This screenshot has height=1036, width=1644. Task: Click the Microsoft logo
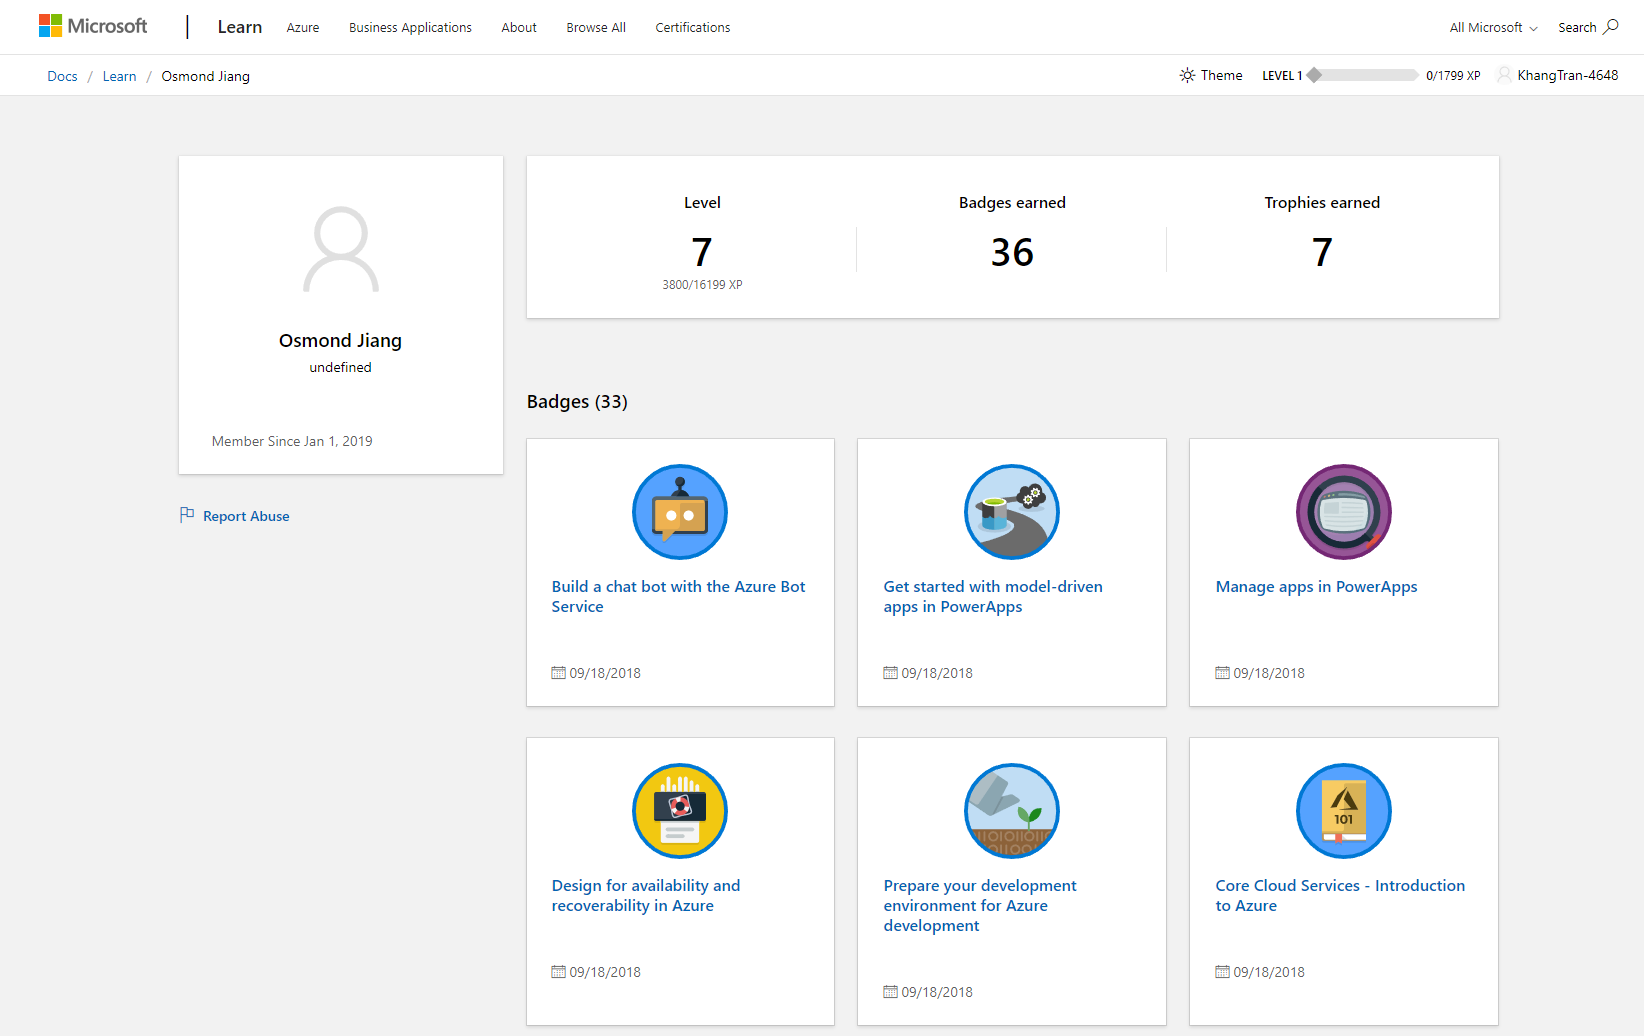coord(93,26)
